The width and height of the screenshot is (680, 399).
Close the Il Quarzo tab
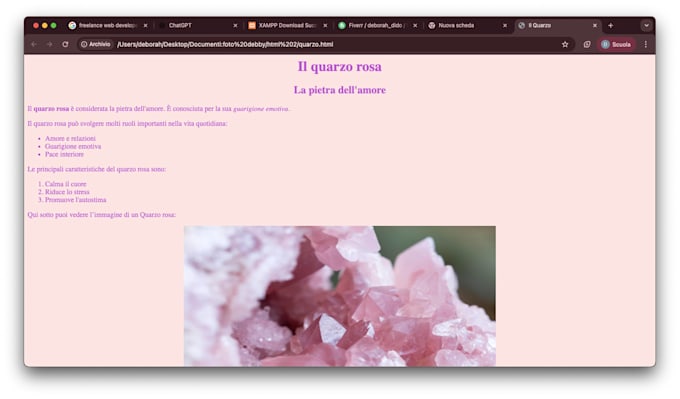(x=595, y=26)
